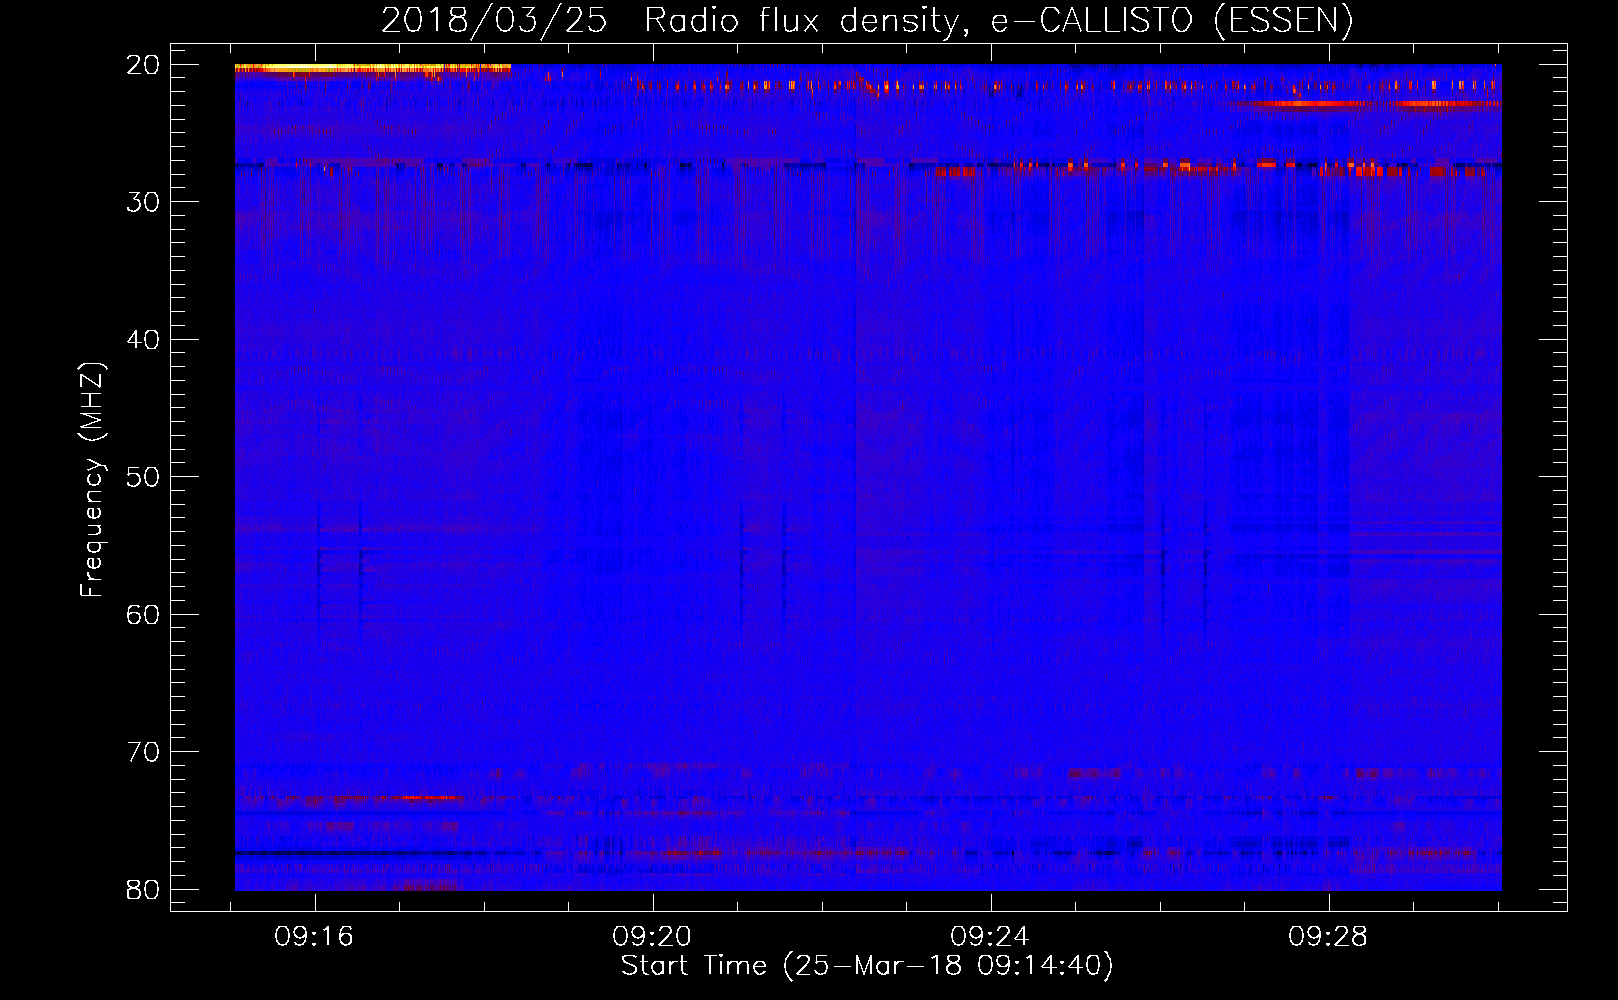This screenshot has width=1618, height=1000.
Task: Click the date "2018/03/25" in the title
Action: [494, 21]
